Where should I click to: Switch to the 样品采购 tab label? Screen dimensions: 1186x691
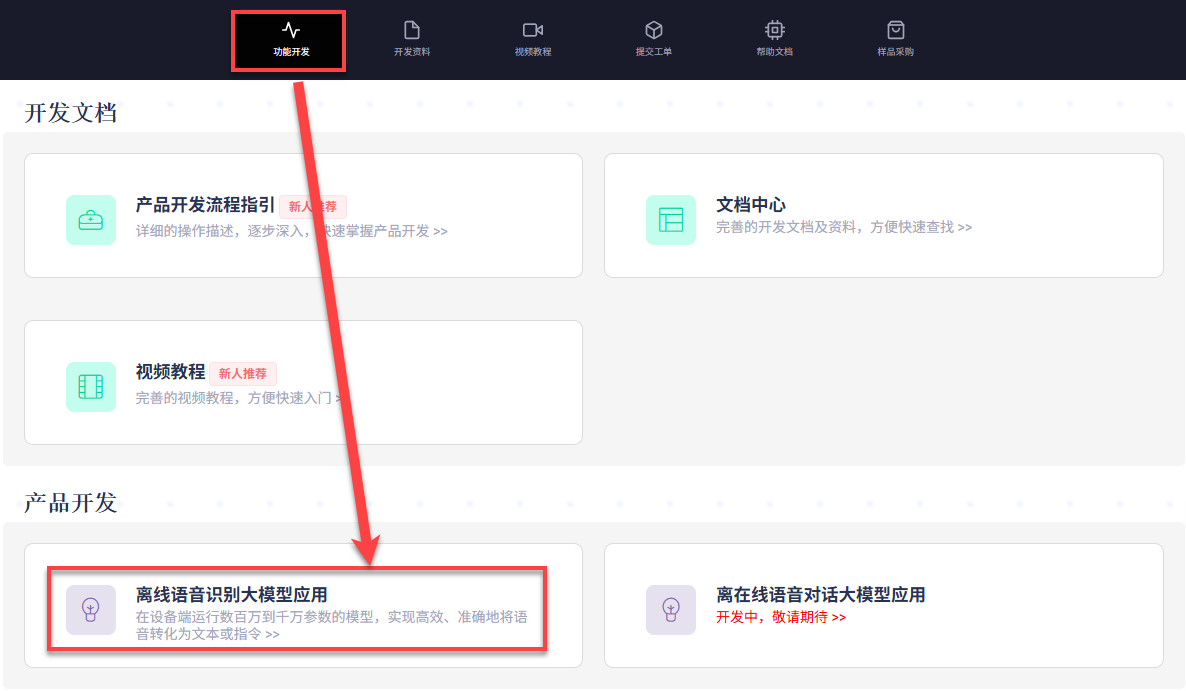pos(895,52)
